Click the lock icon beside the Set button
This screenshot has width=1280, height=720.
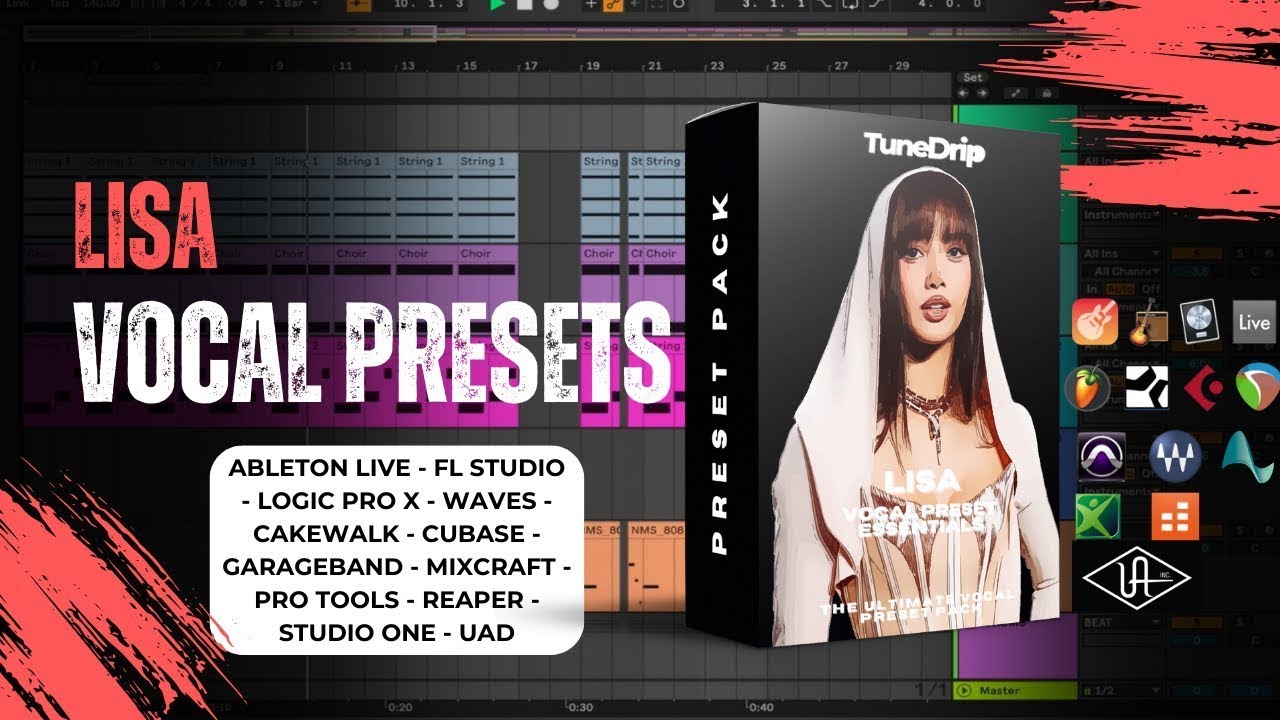pos(1045,92)
